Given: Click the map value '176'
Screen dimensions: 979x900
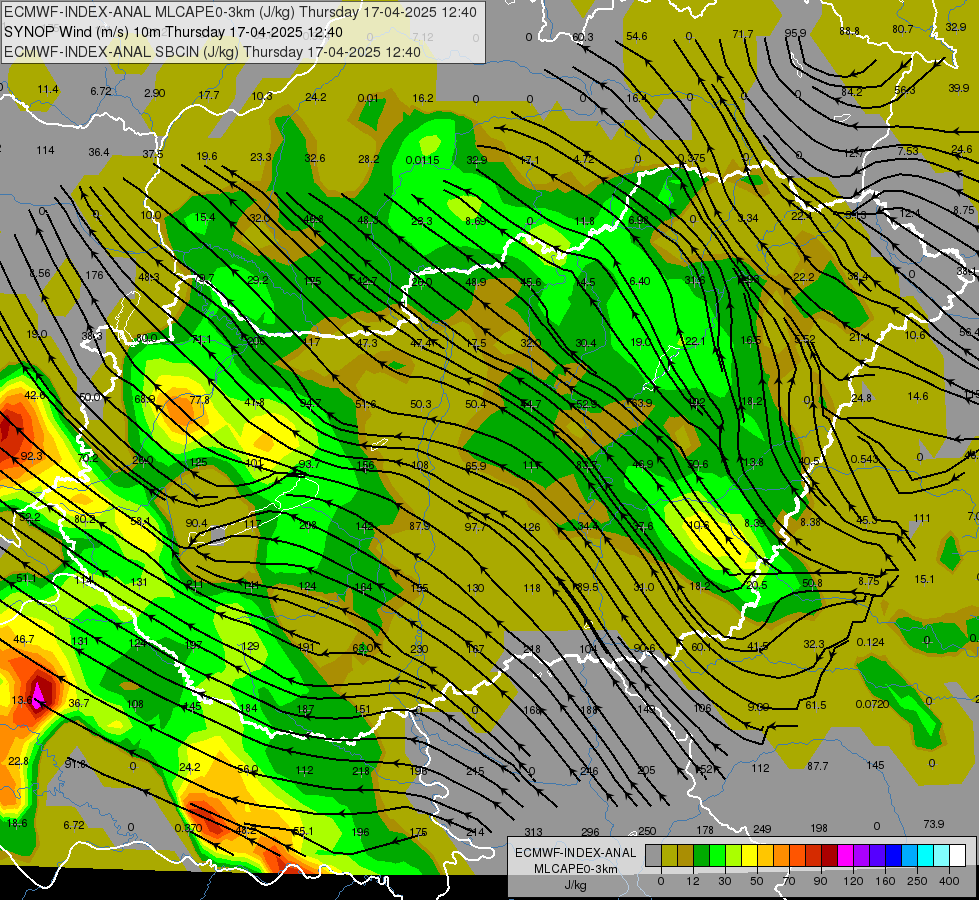Looking at the screenshot, I should pos(94,275).
